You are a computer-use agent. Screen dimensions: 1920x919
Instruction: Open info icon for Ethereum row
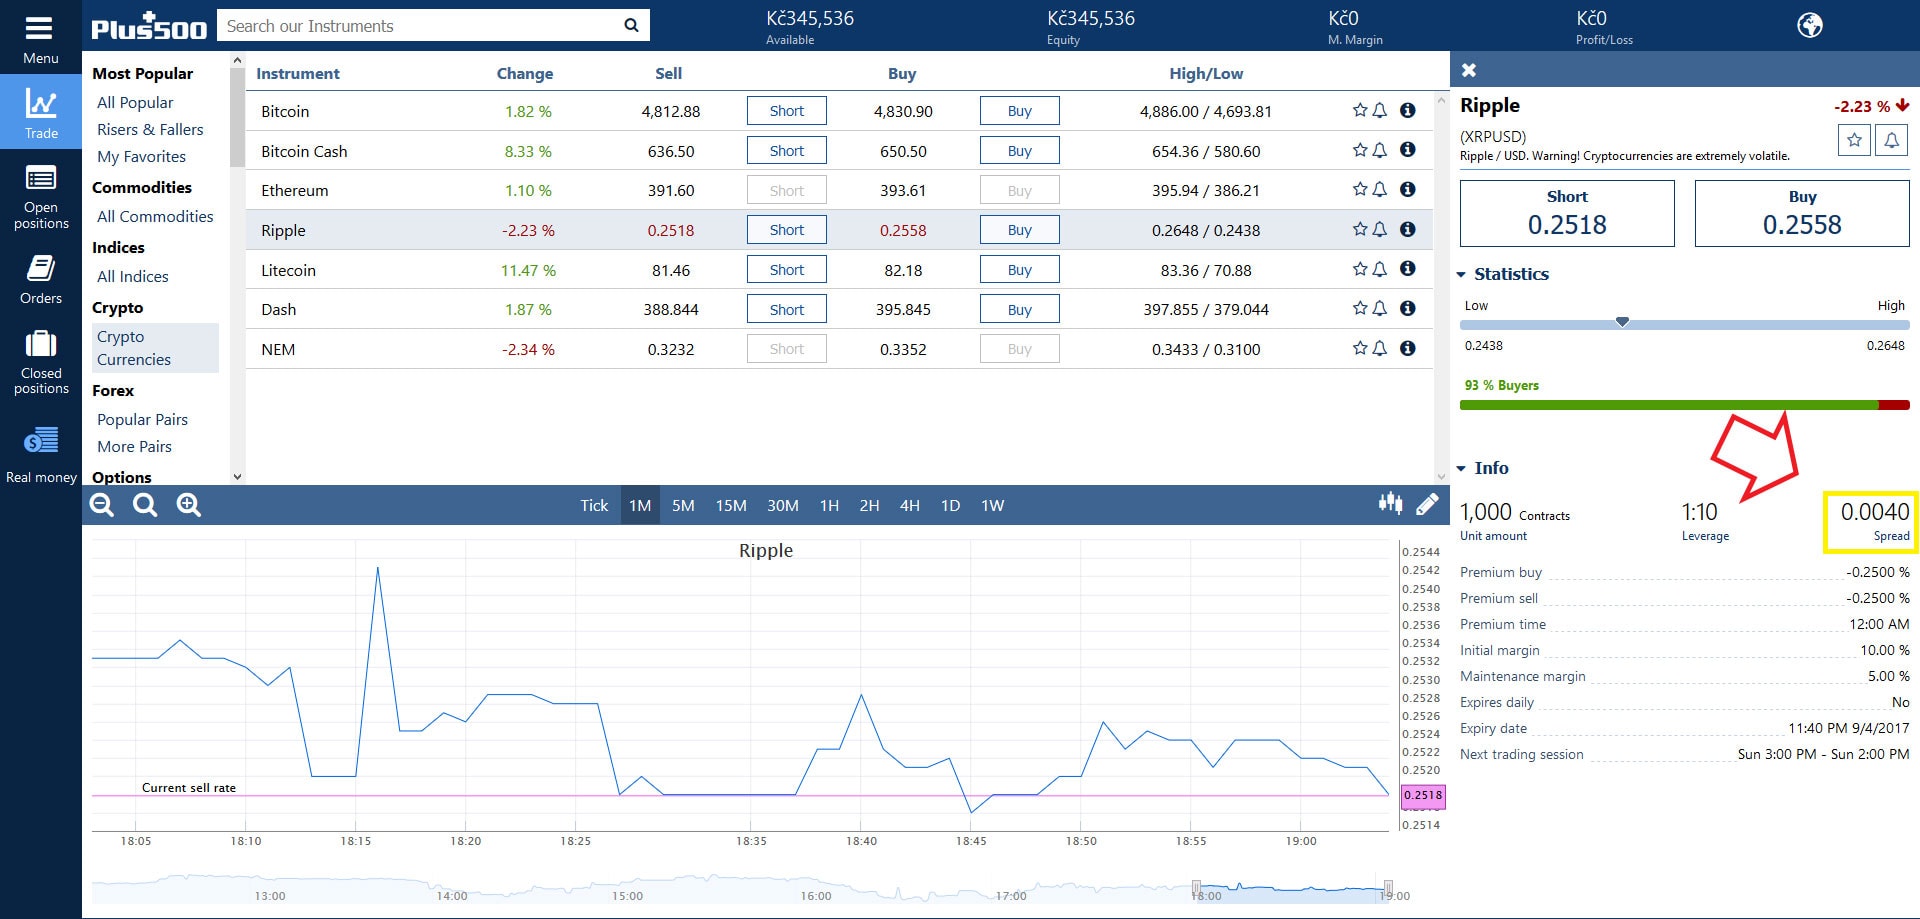click(x=1407, y=189)
